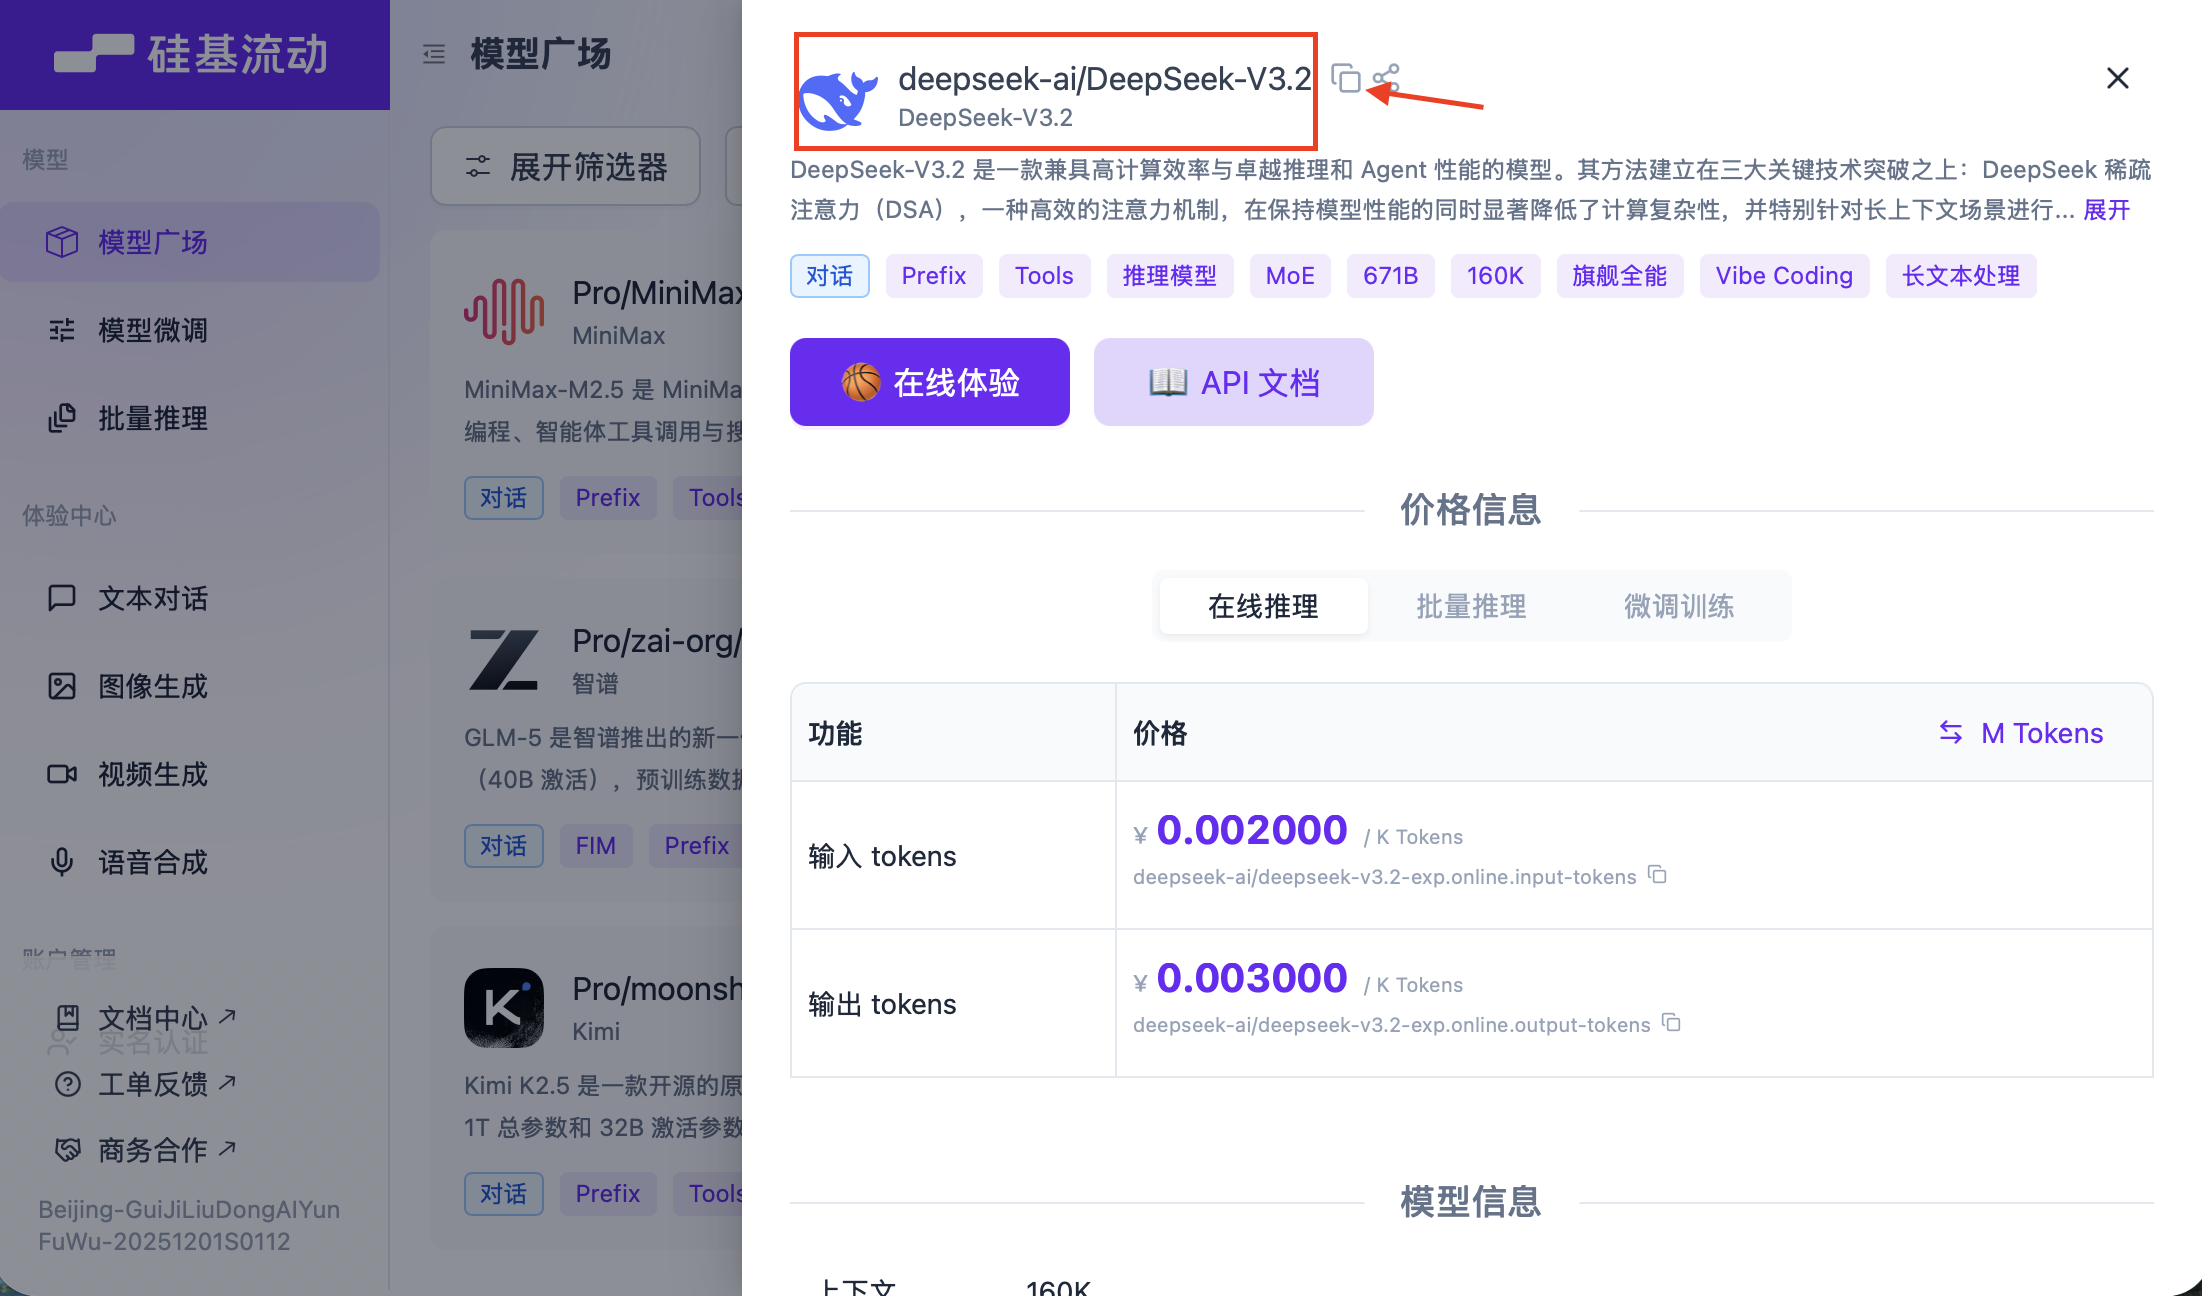This screenshot has width=2202, height=1296.
Task: Click the 商务合作 handshake icon
Action: (68, 1150)
